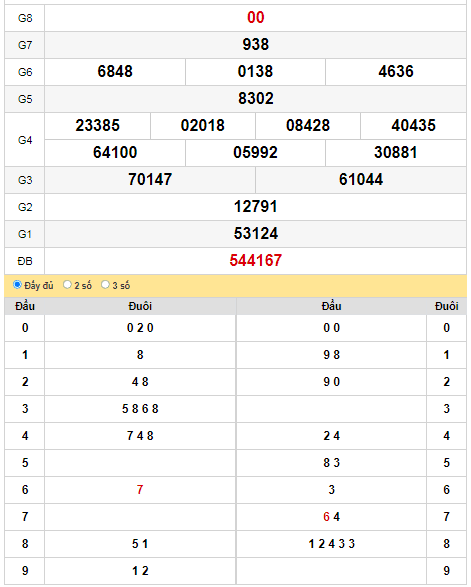The width and height of the screenshot is (471, 587).
Task: Click G3 number 61044
Action: point(361,179)
